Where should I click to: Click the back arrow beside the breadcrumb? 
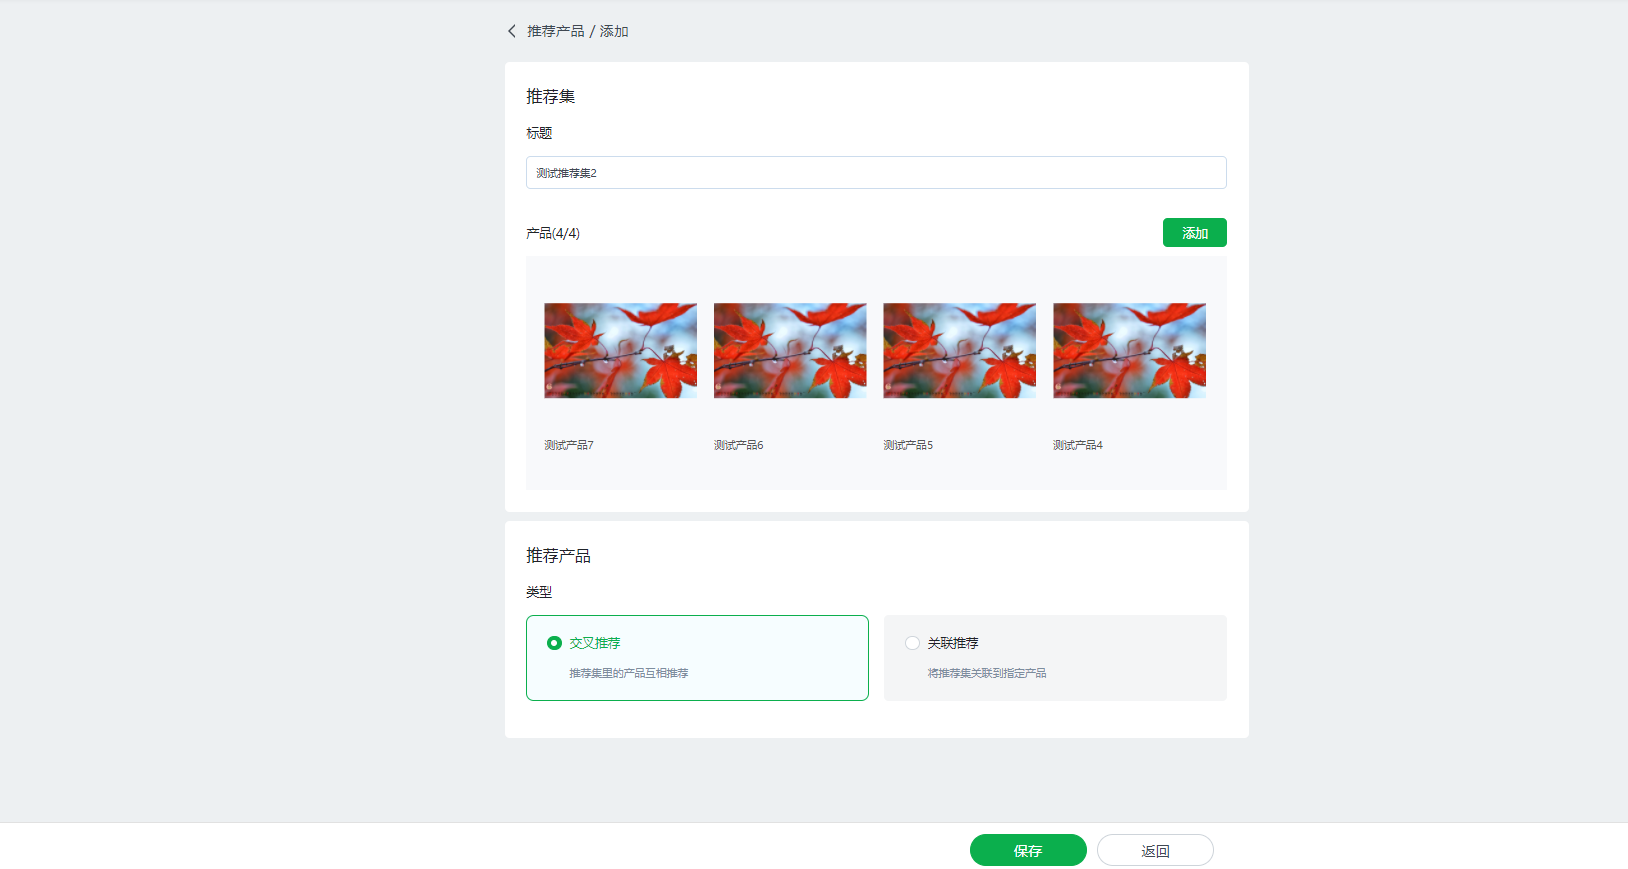coord(512,31)
